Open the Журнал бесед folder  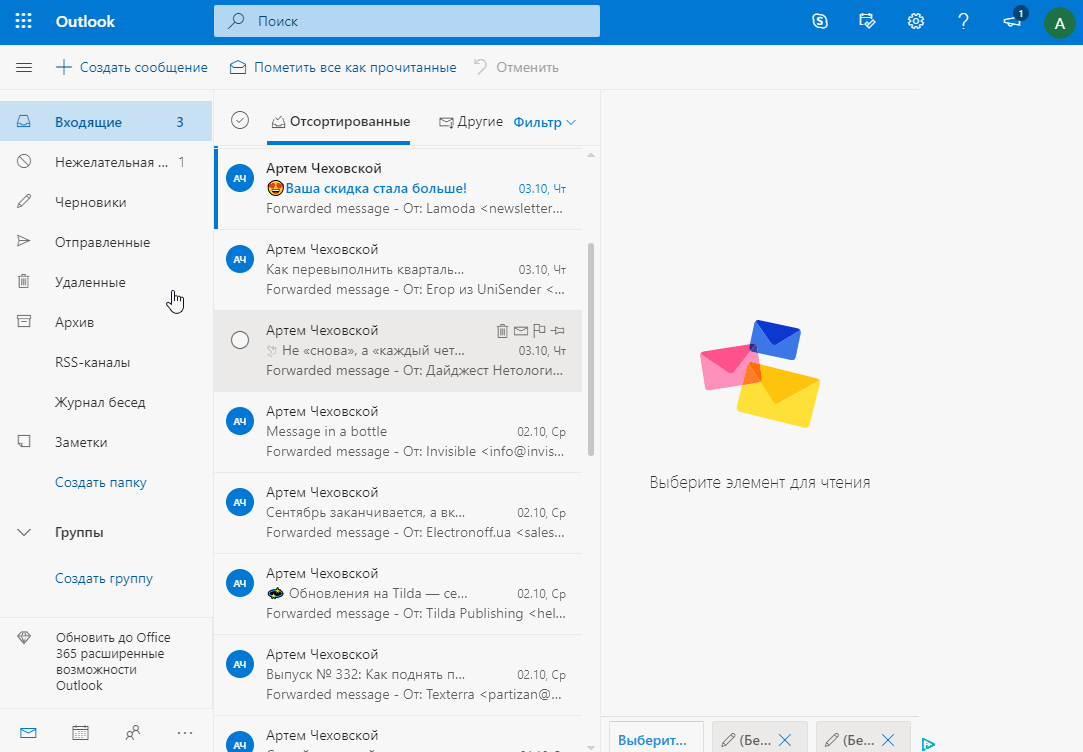coord(106,403)
